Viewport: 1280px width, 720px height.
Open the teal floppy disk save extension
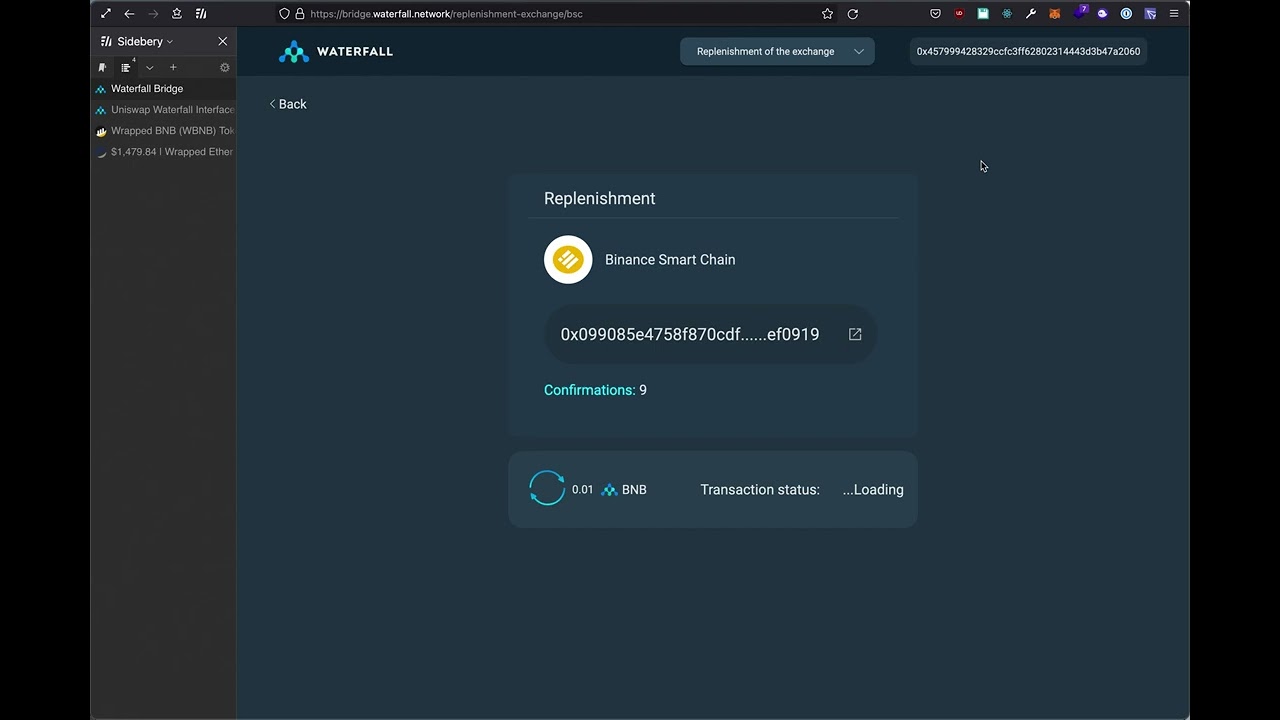click(x=983, y=14)
